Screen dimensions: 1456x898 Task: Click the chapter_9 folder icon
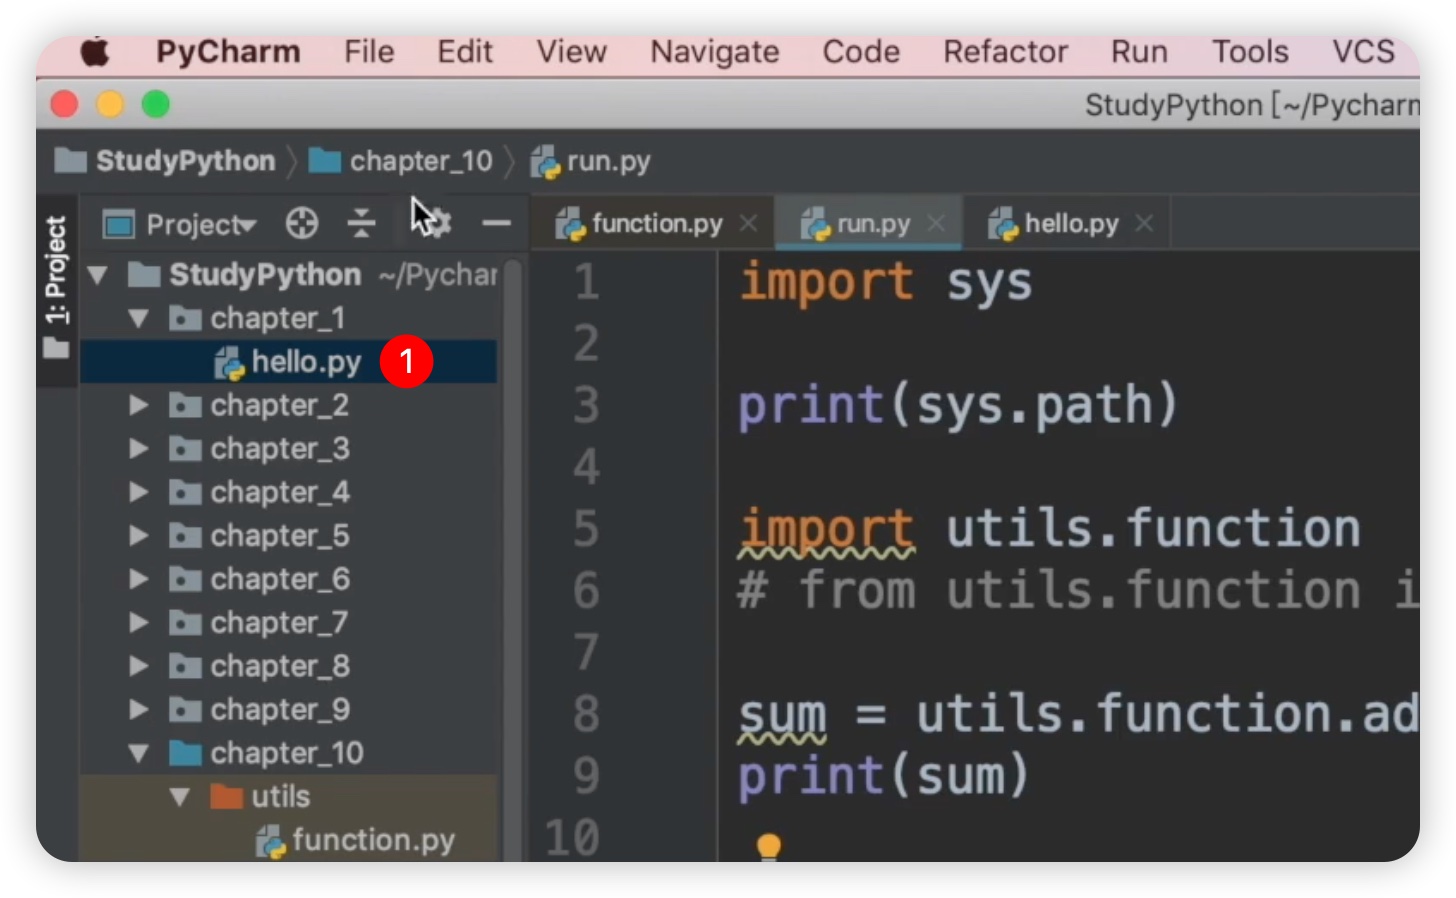185,710
